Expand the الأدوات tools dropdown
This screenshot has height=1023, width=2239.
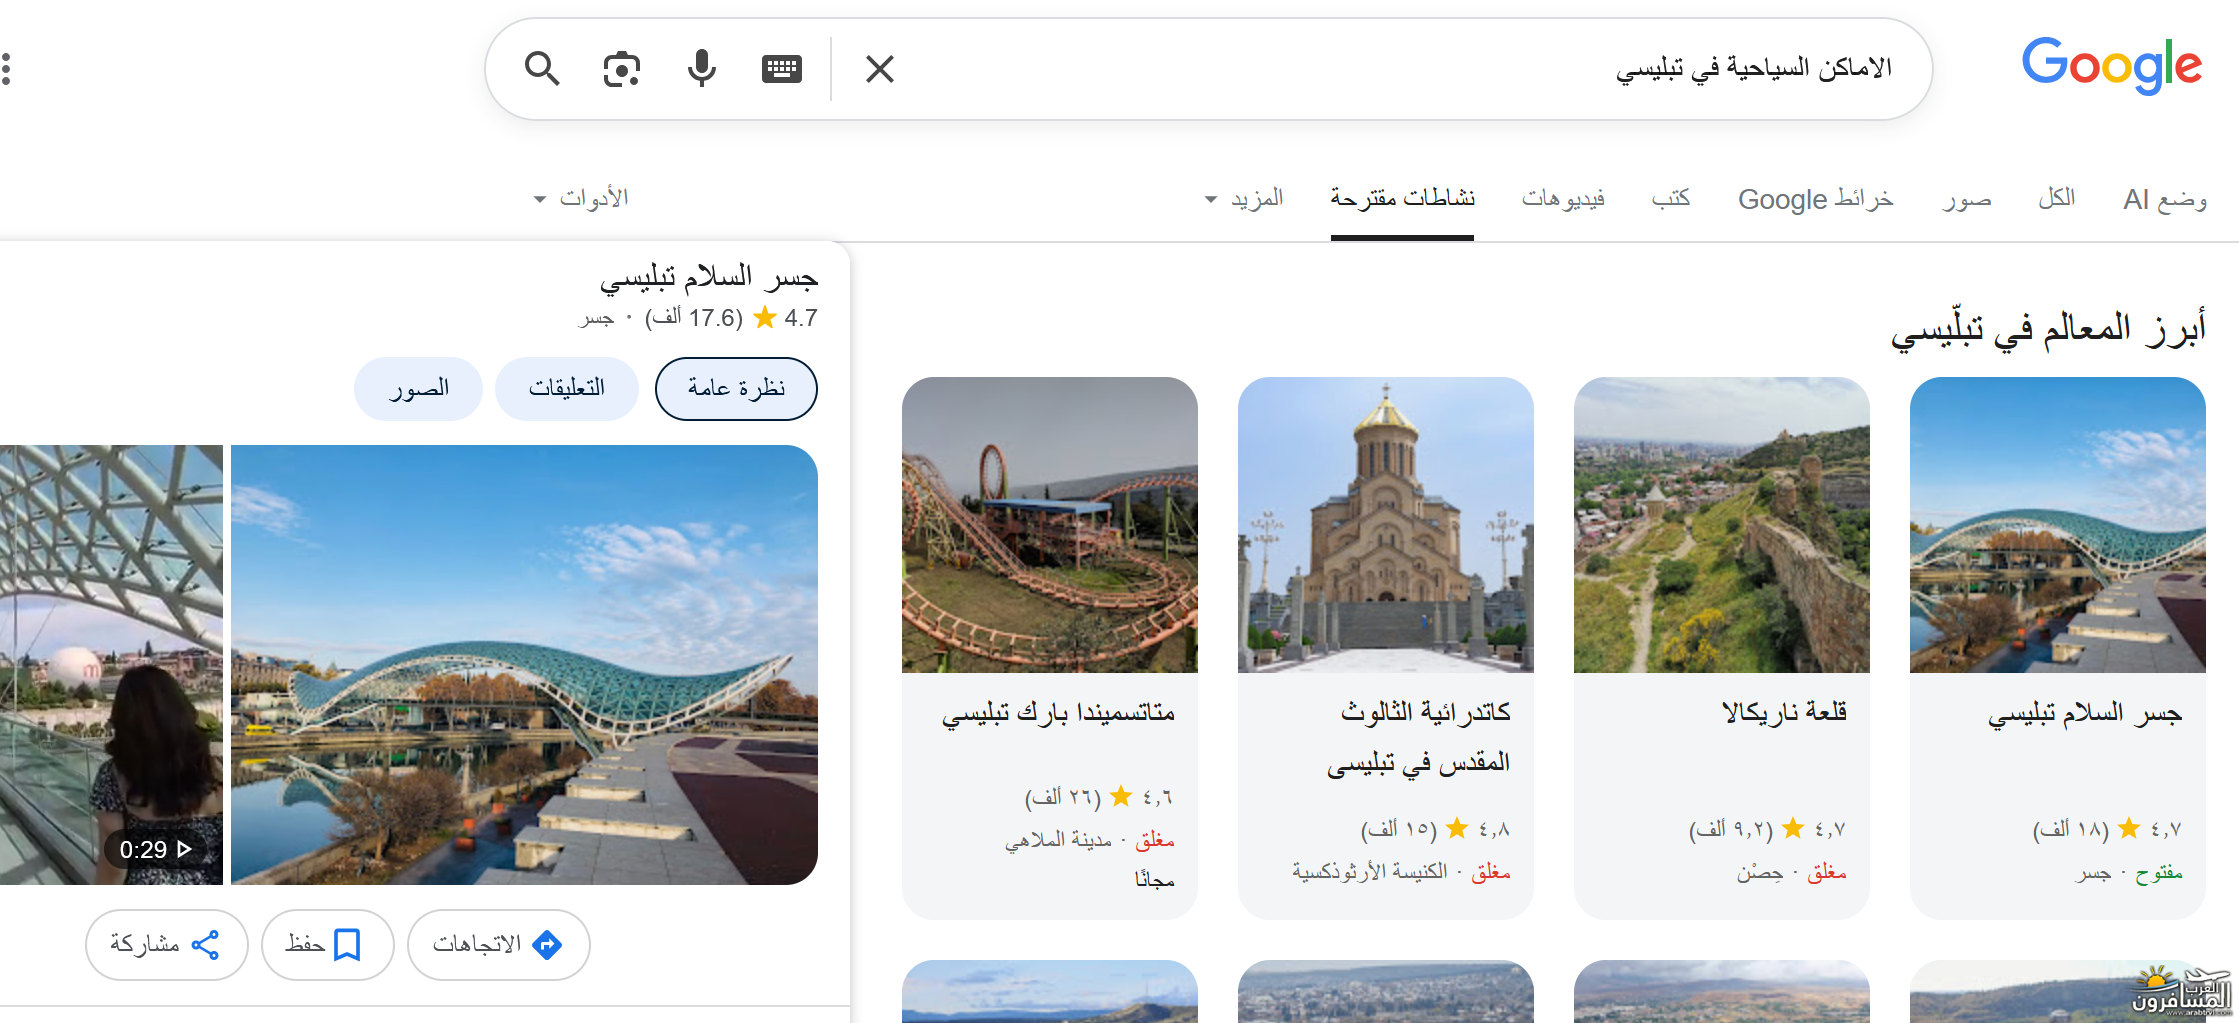[582, 198]
